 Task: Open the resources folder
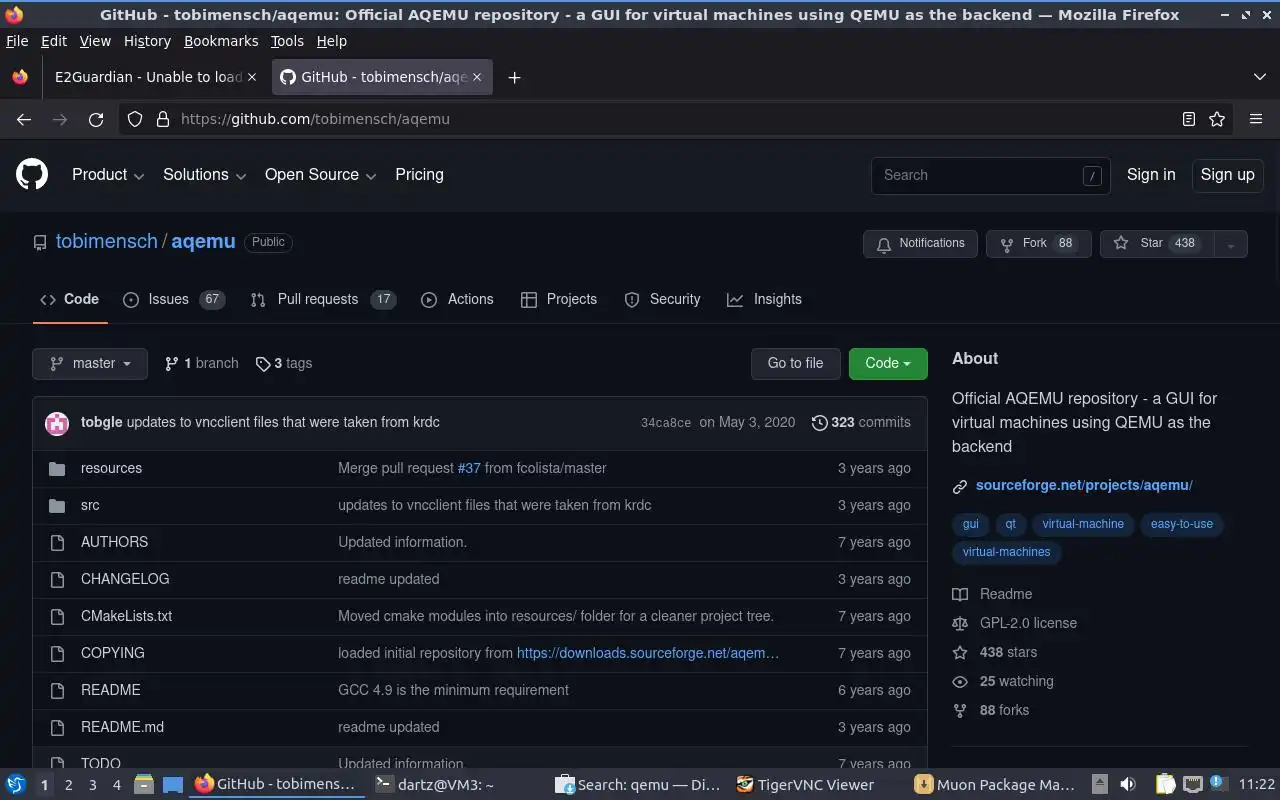(x=111, y=468)
